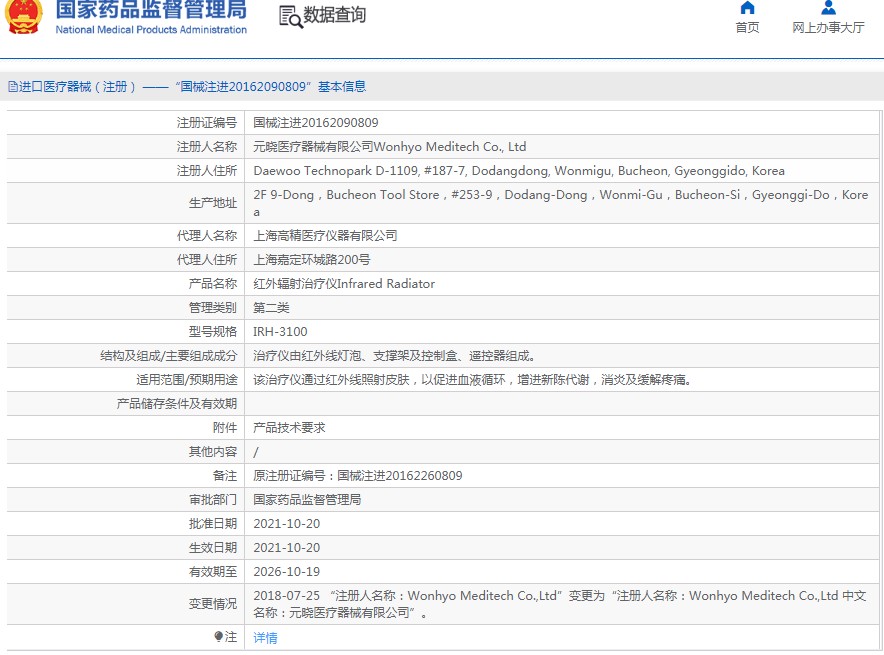Click the user icon above 网上办事大厅

(828, 8)
